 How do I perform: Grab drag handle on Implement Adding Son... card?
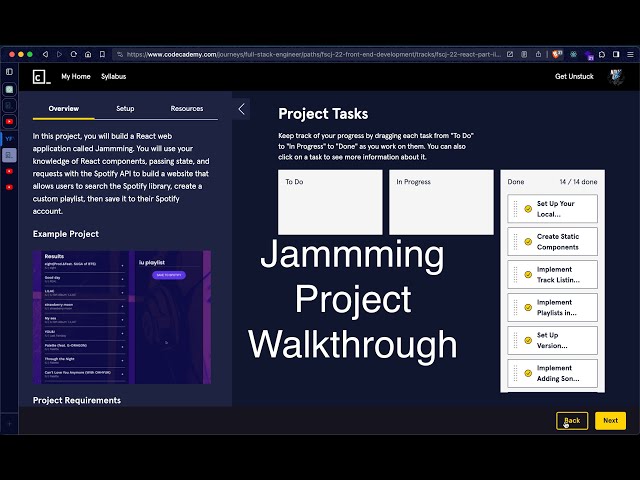tap(515, 373)
